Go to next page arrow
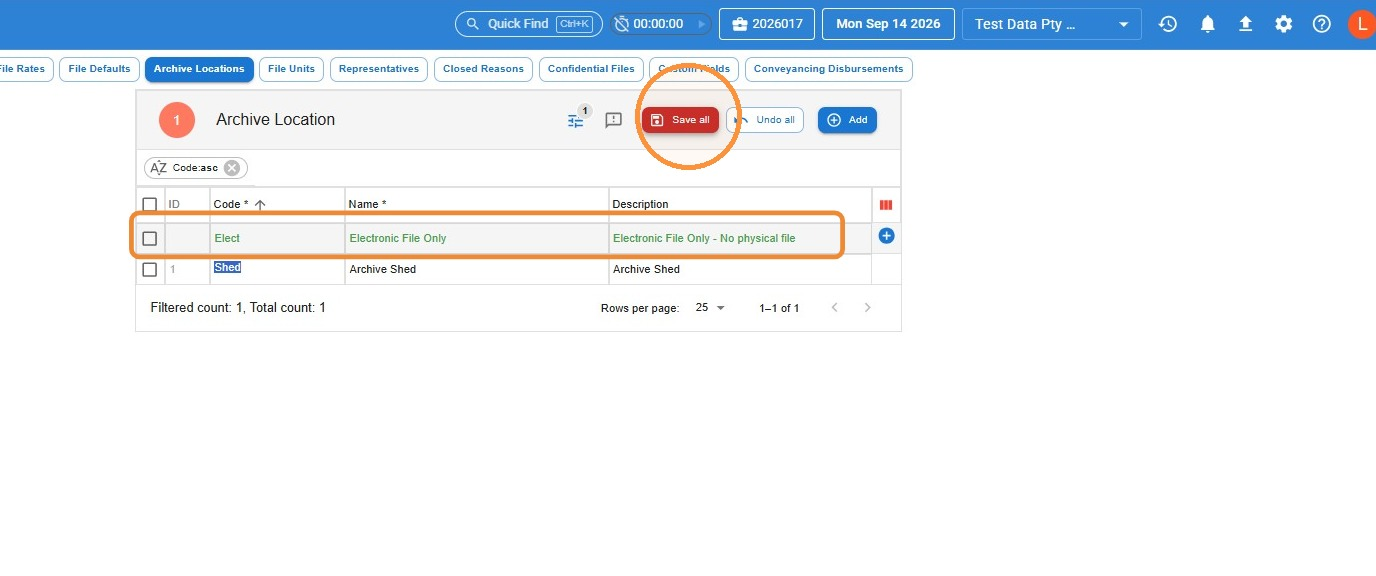Screen dimensions: 1376x576 868,308
